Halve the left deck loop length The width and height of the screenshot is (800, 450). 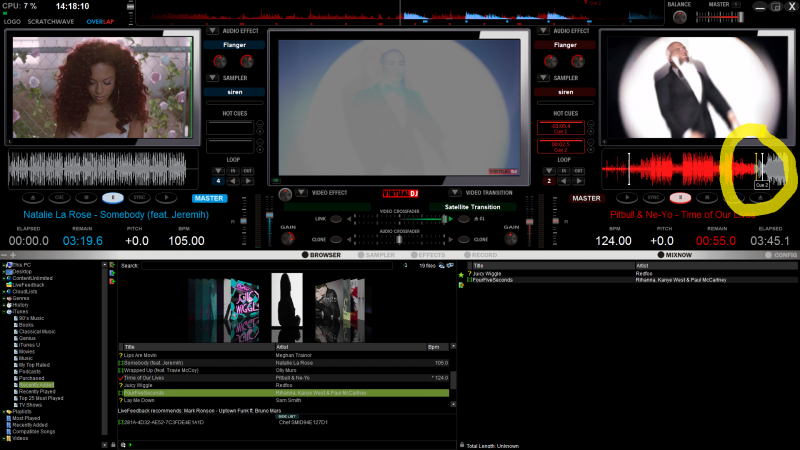[x=233, y=181]
